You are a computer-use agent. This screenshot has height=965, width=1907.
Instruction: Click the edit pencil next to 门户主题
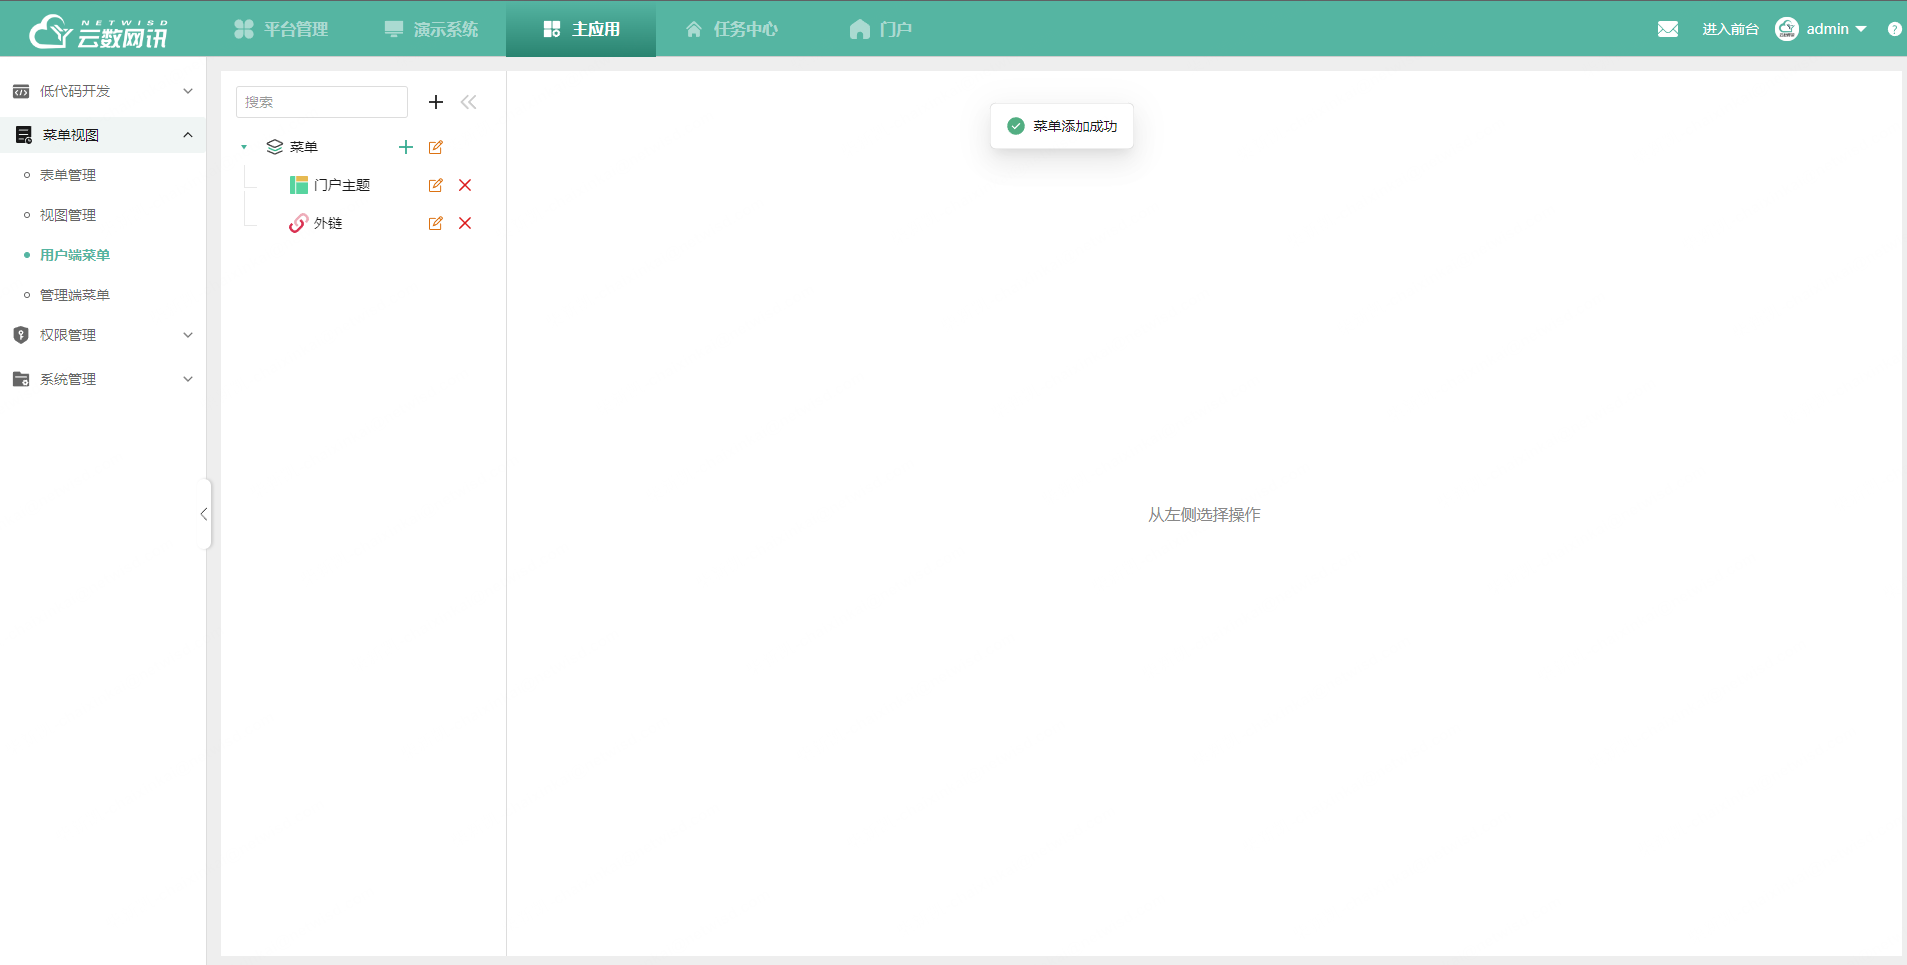(x=436, y=185)
